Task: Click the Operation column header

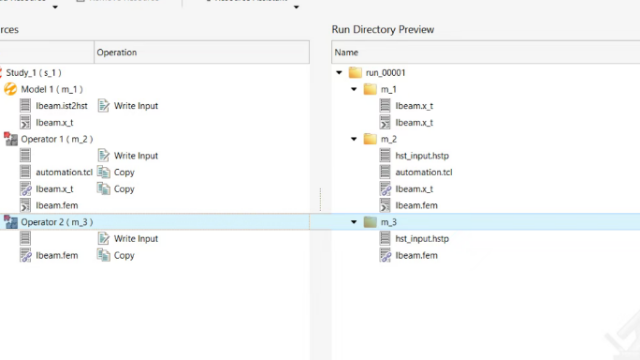Action: pyautogui.click(x=202, y=52)
